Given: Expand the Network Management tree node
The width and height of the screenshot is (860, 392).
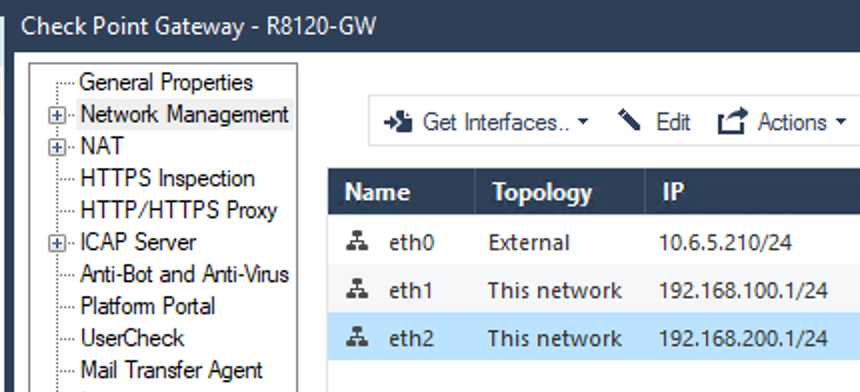Looking at the screenshot, I should 57,116.
